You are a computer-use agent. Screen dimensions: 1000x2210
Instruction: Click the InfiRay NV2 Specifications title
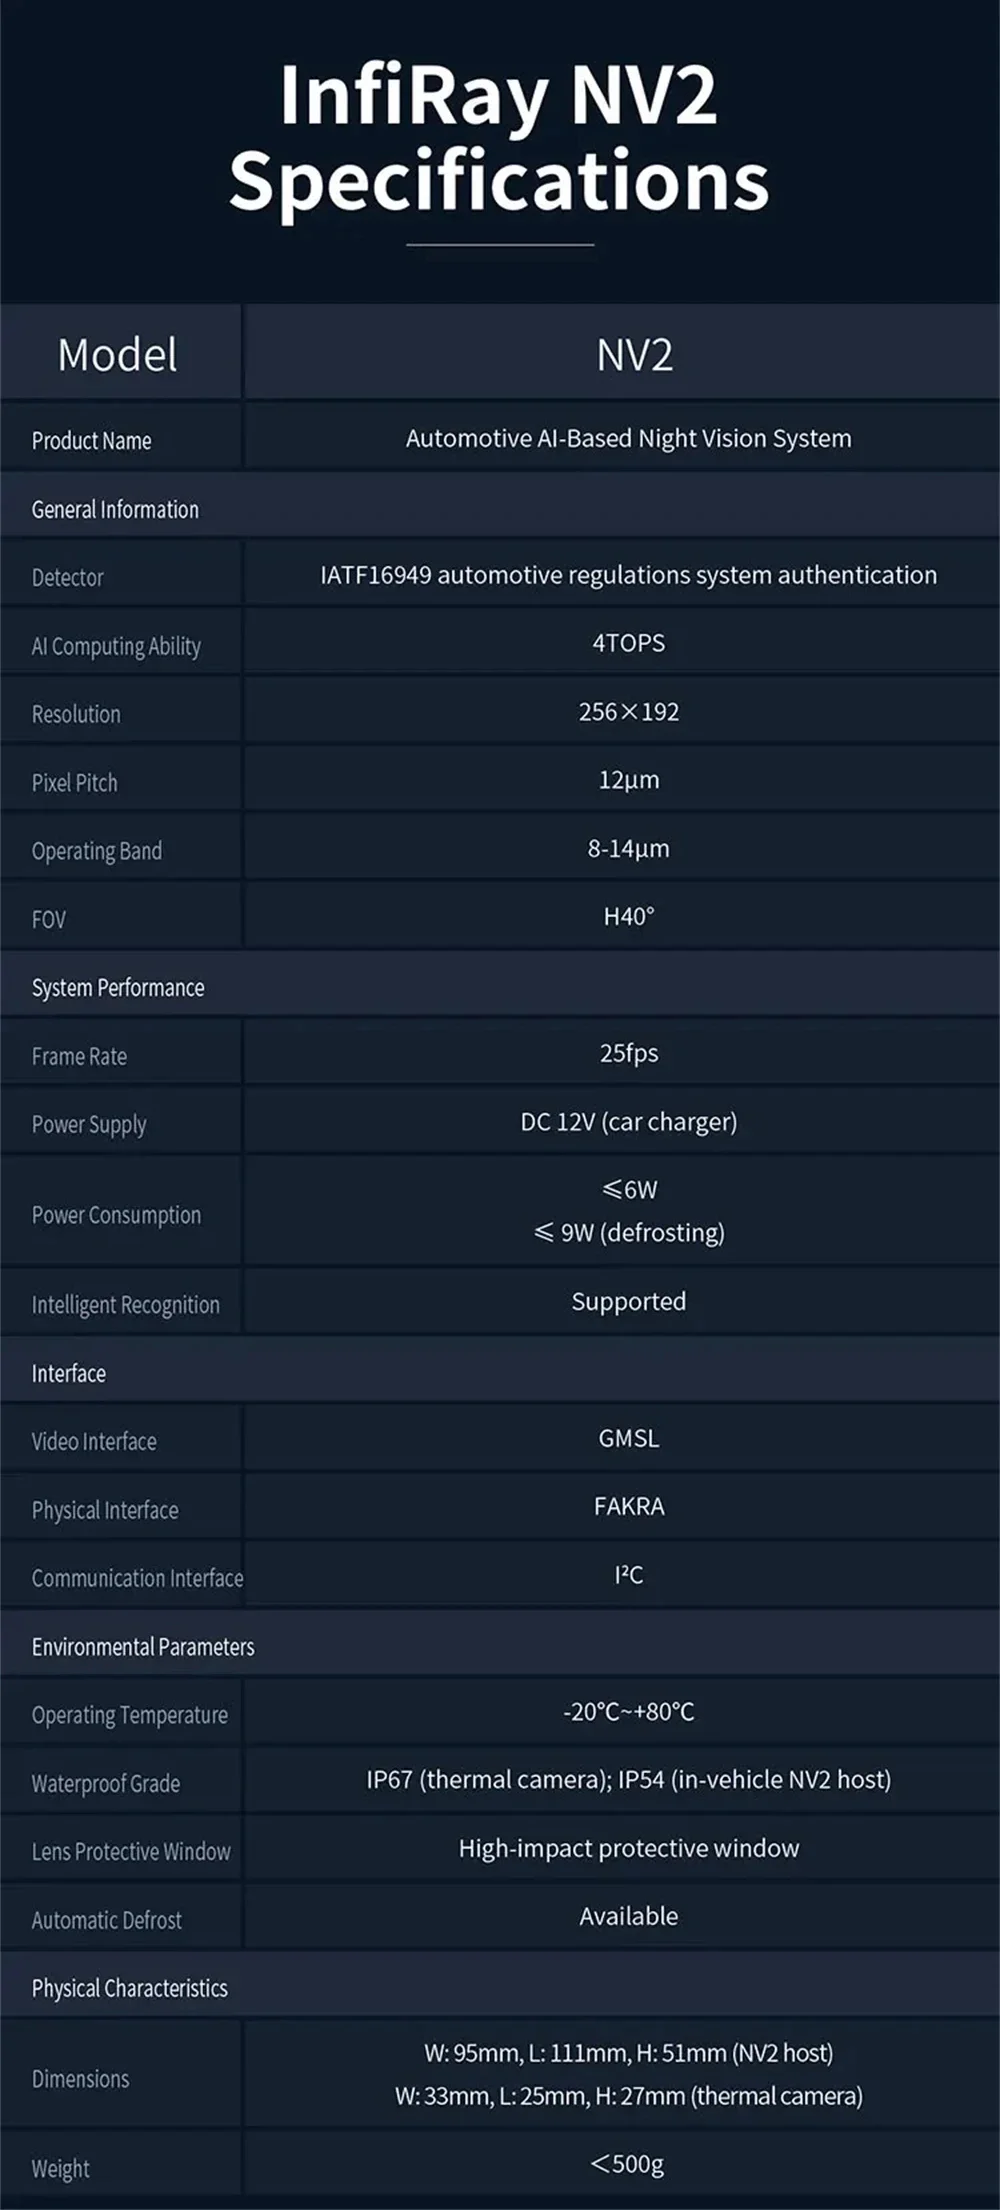pos(499,137)
